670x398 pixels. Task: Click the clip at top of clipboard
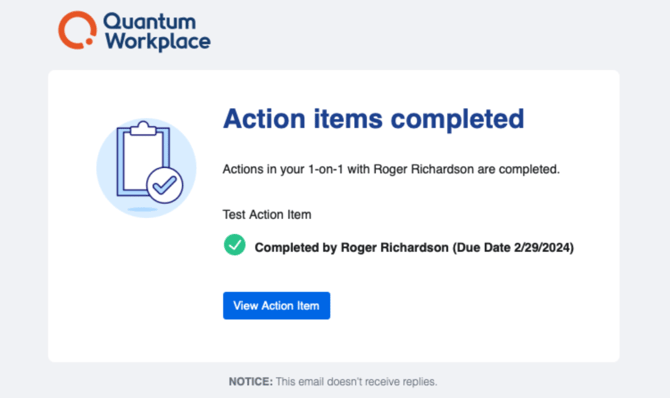tap(143, 128)
